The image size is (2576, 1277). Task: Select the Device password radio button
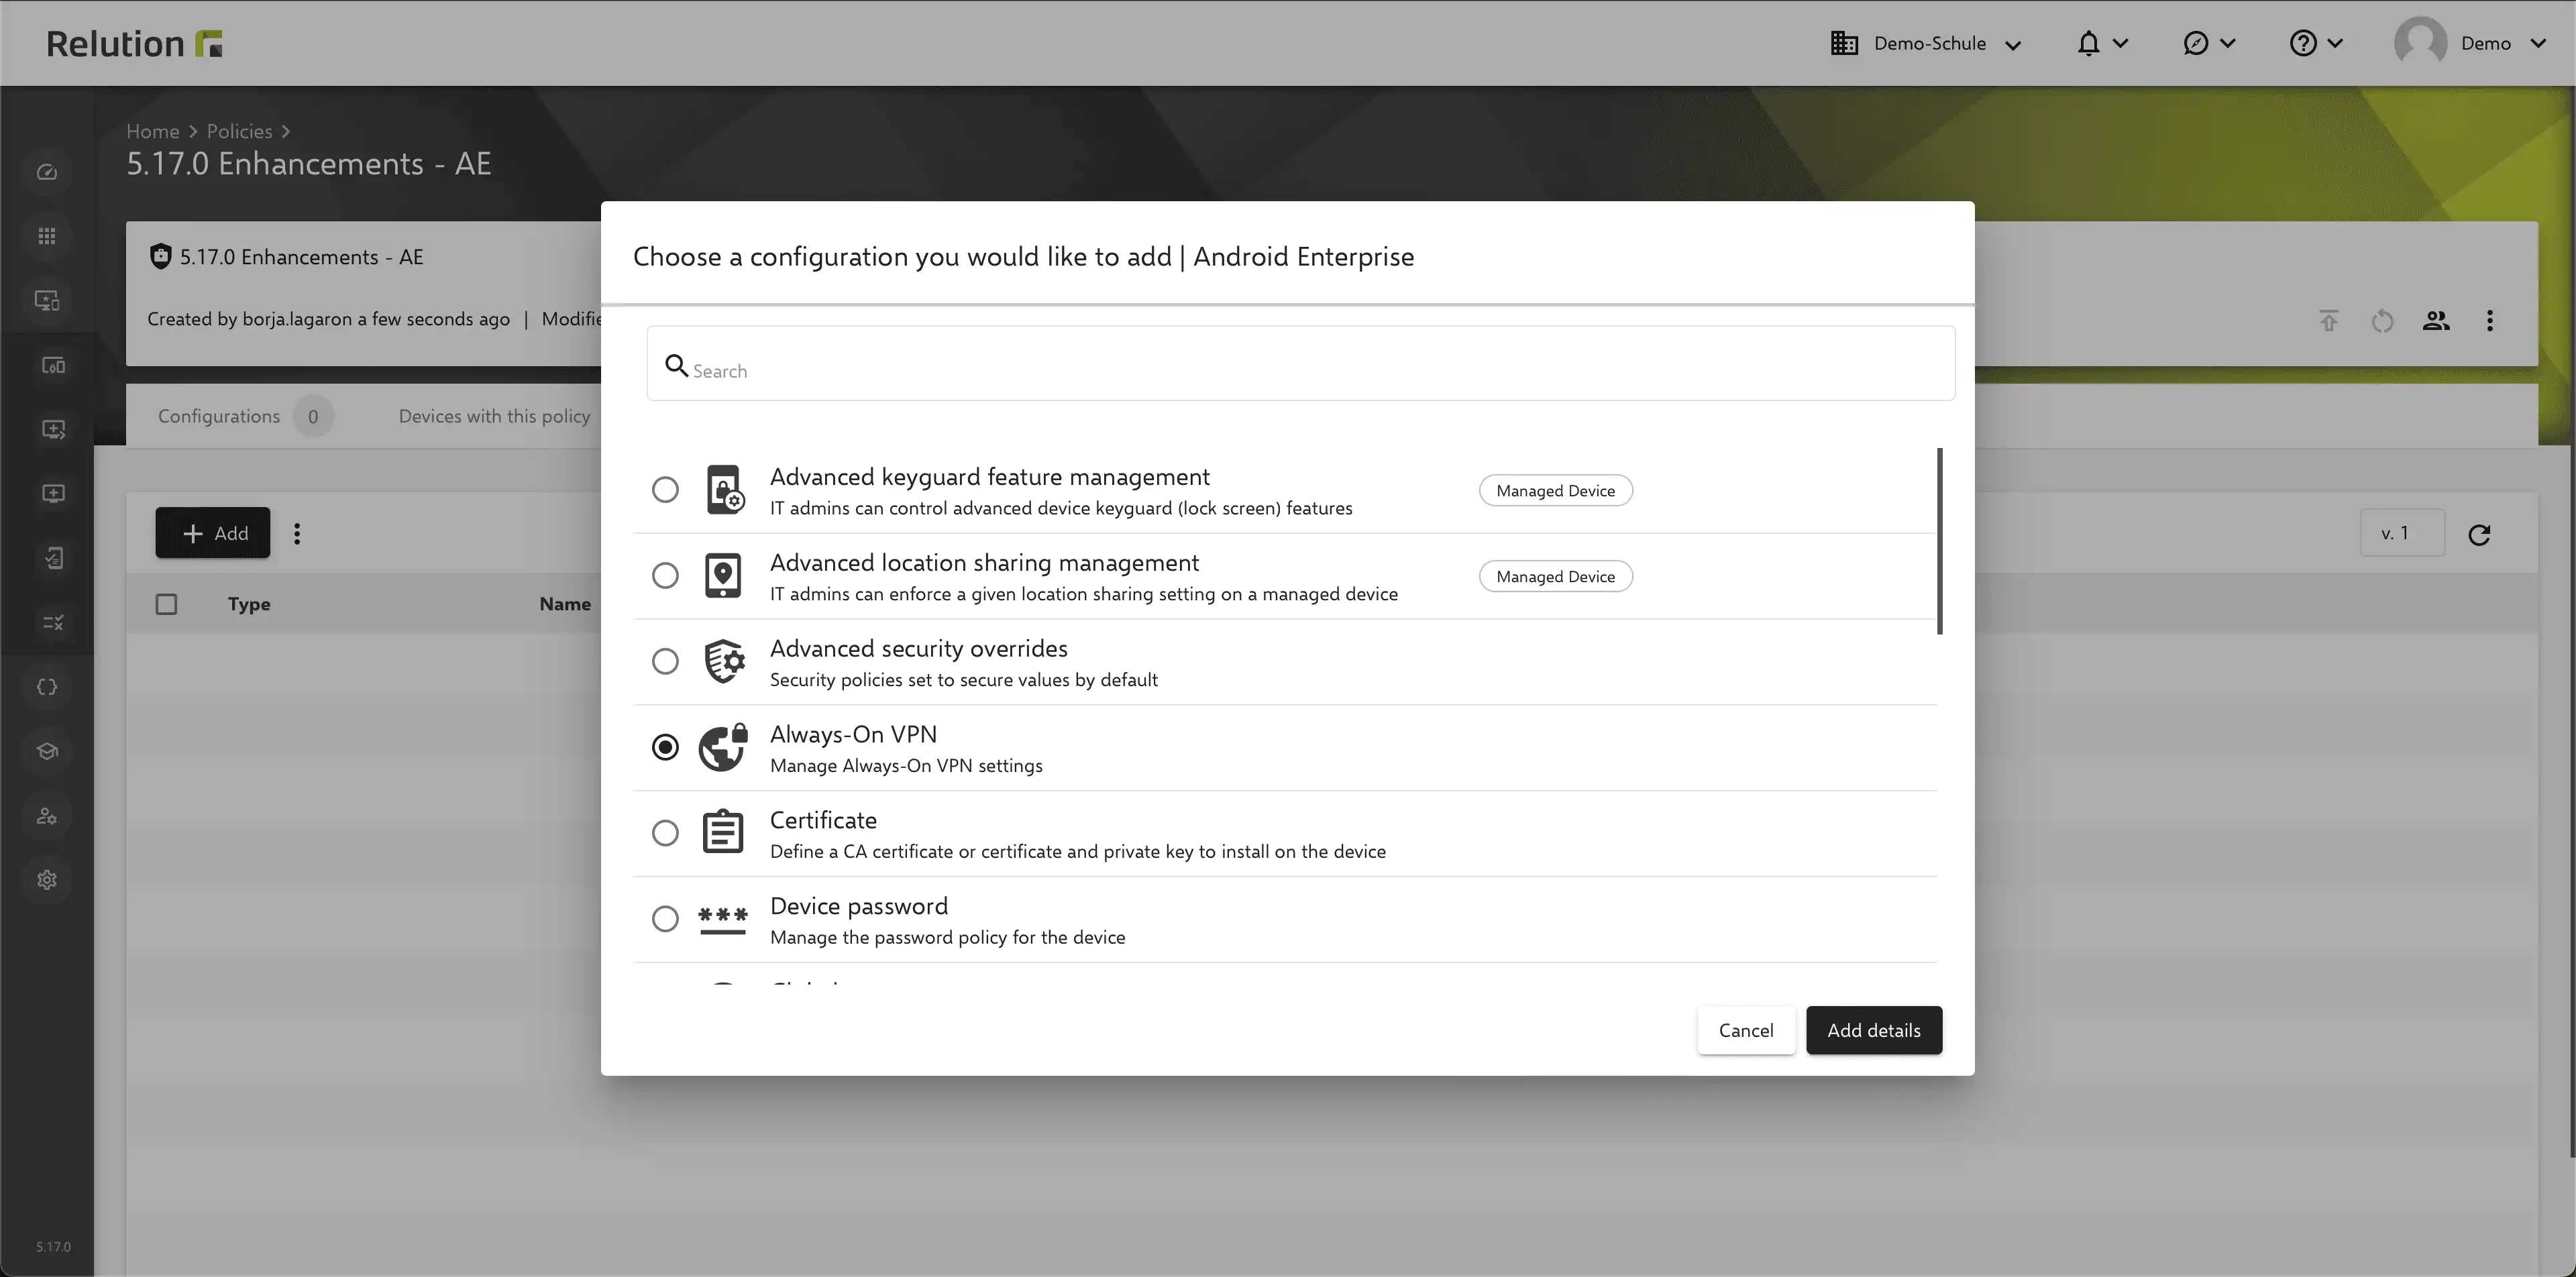click(665, 918)
